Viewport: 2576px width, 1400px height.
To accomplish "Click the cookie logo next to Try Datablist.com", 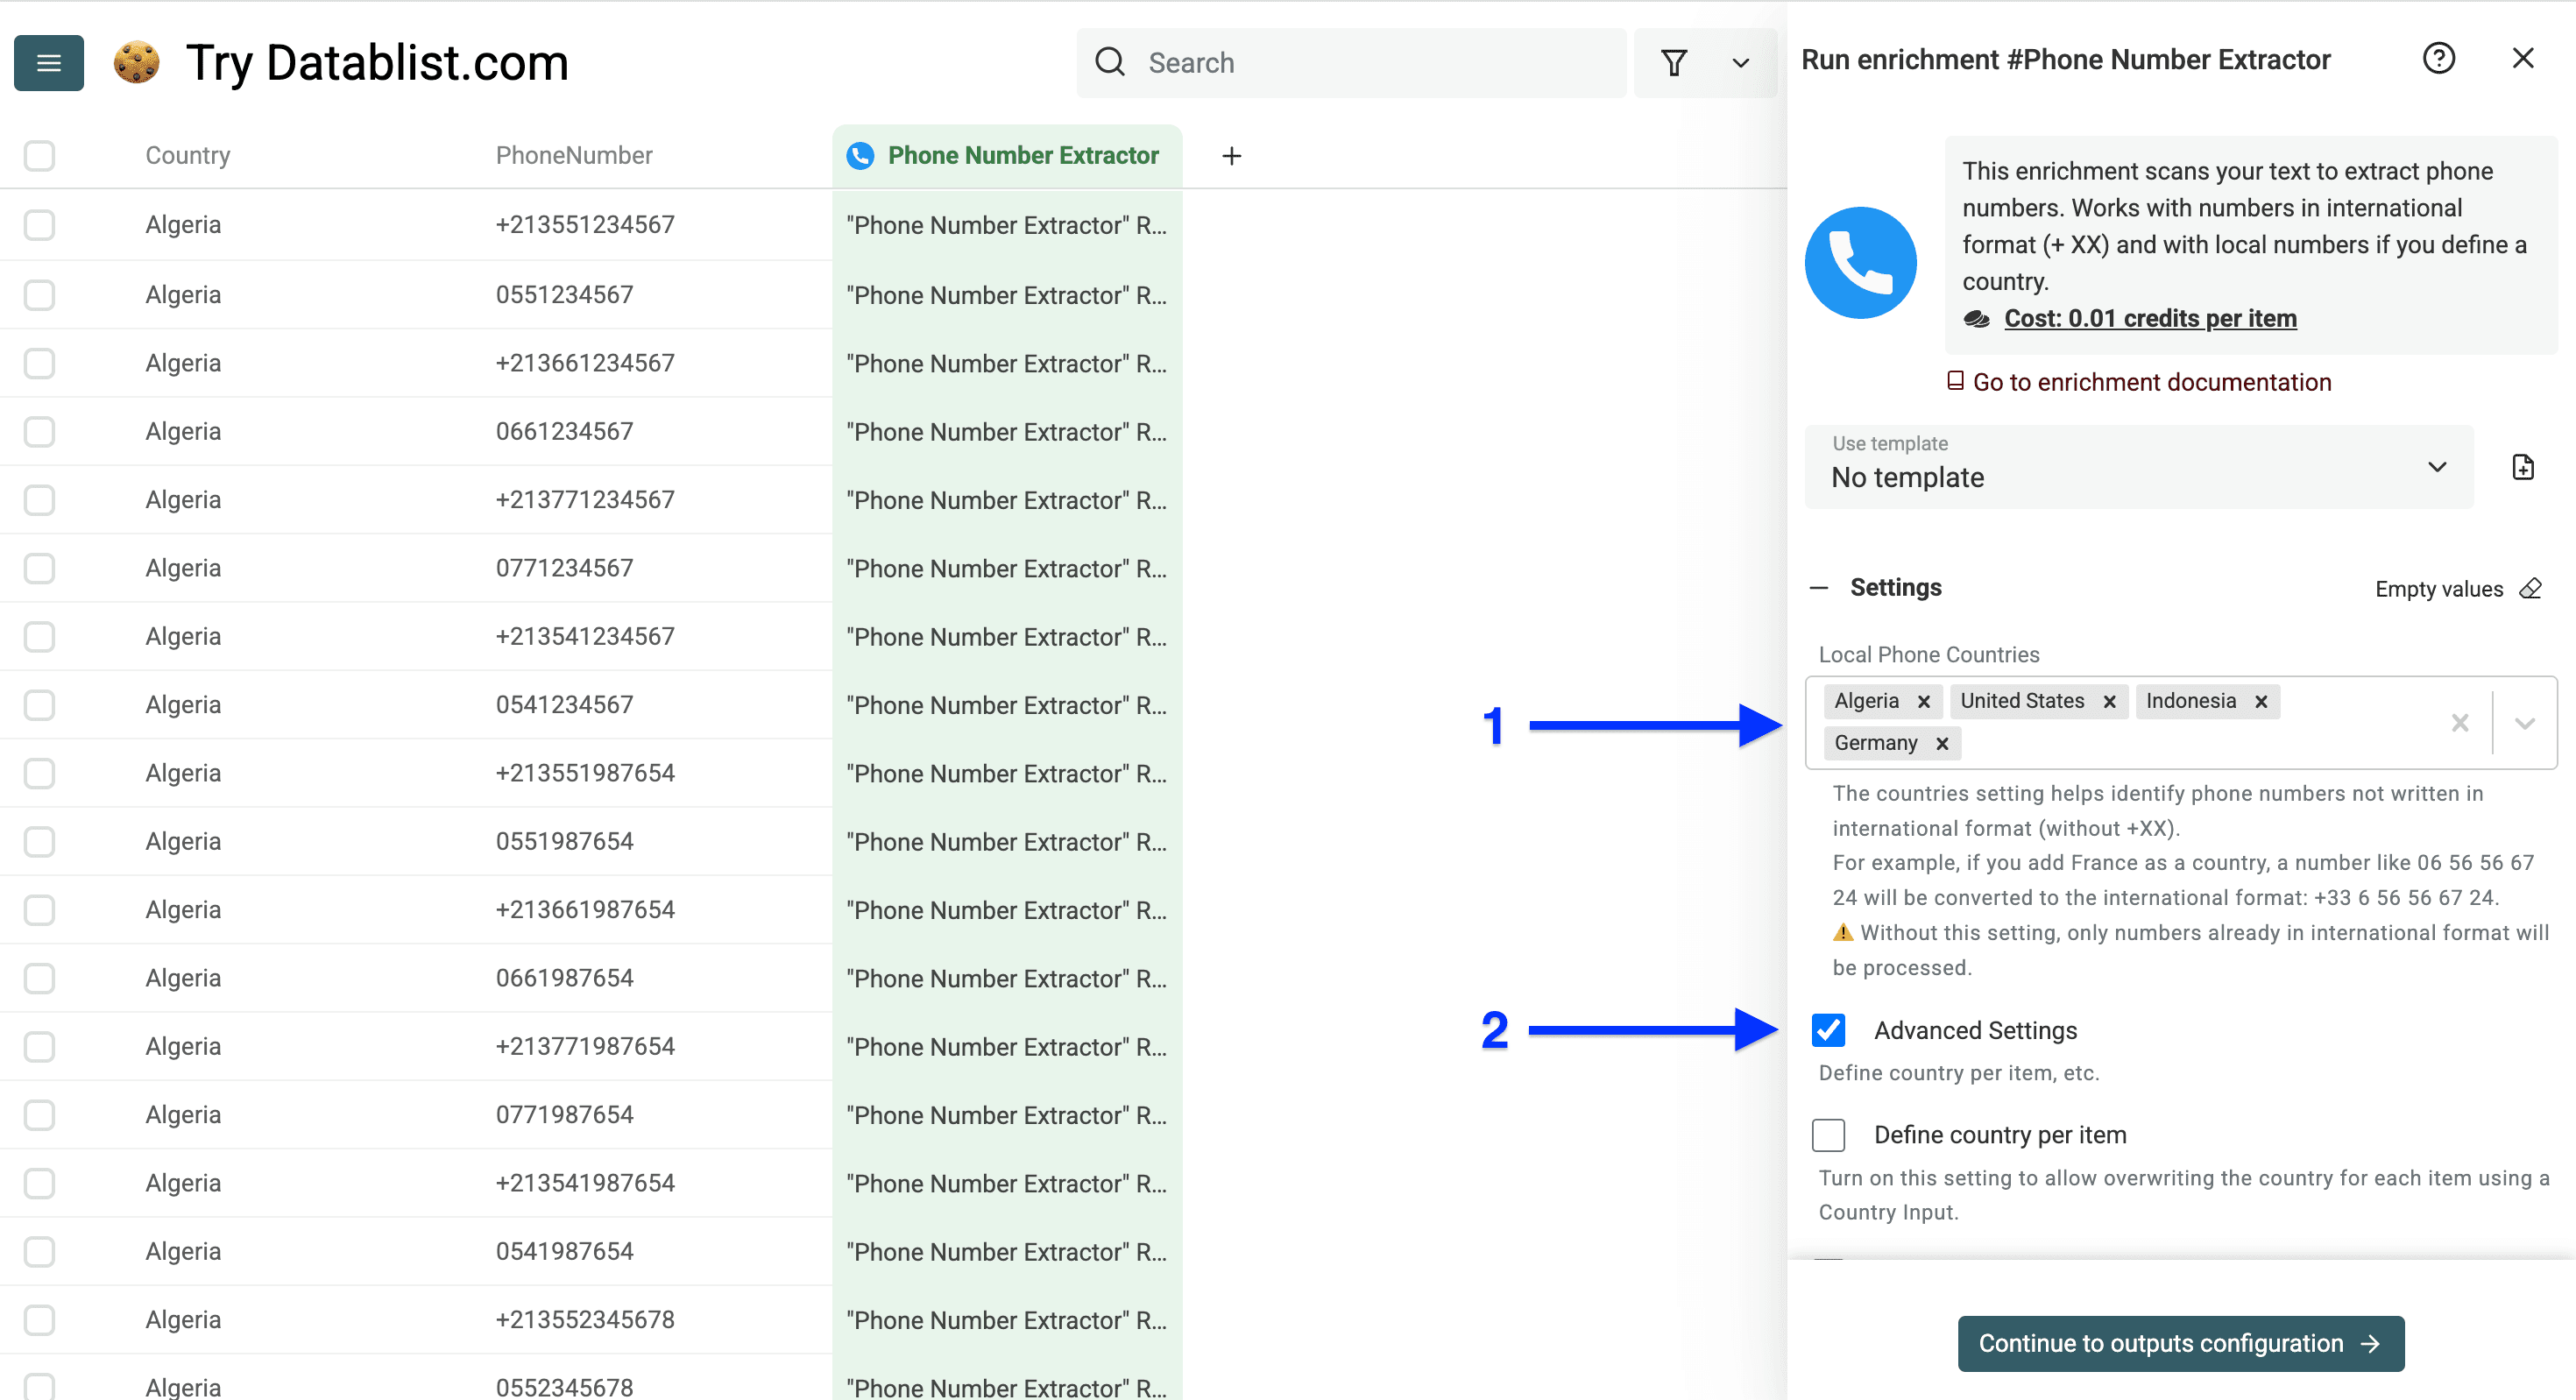I will click(x=136, y=62).
